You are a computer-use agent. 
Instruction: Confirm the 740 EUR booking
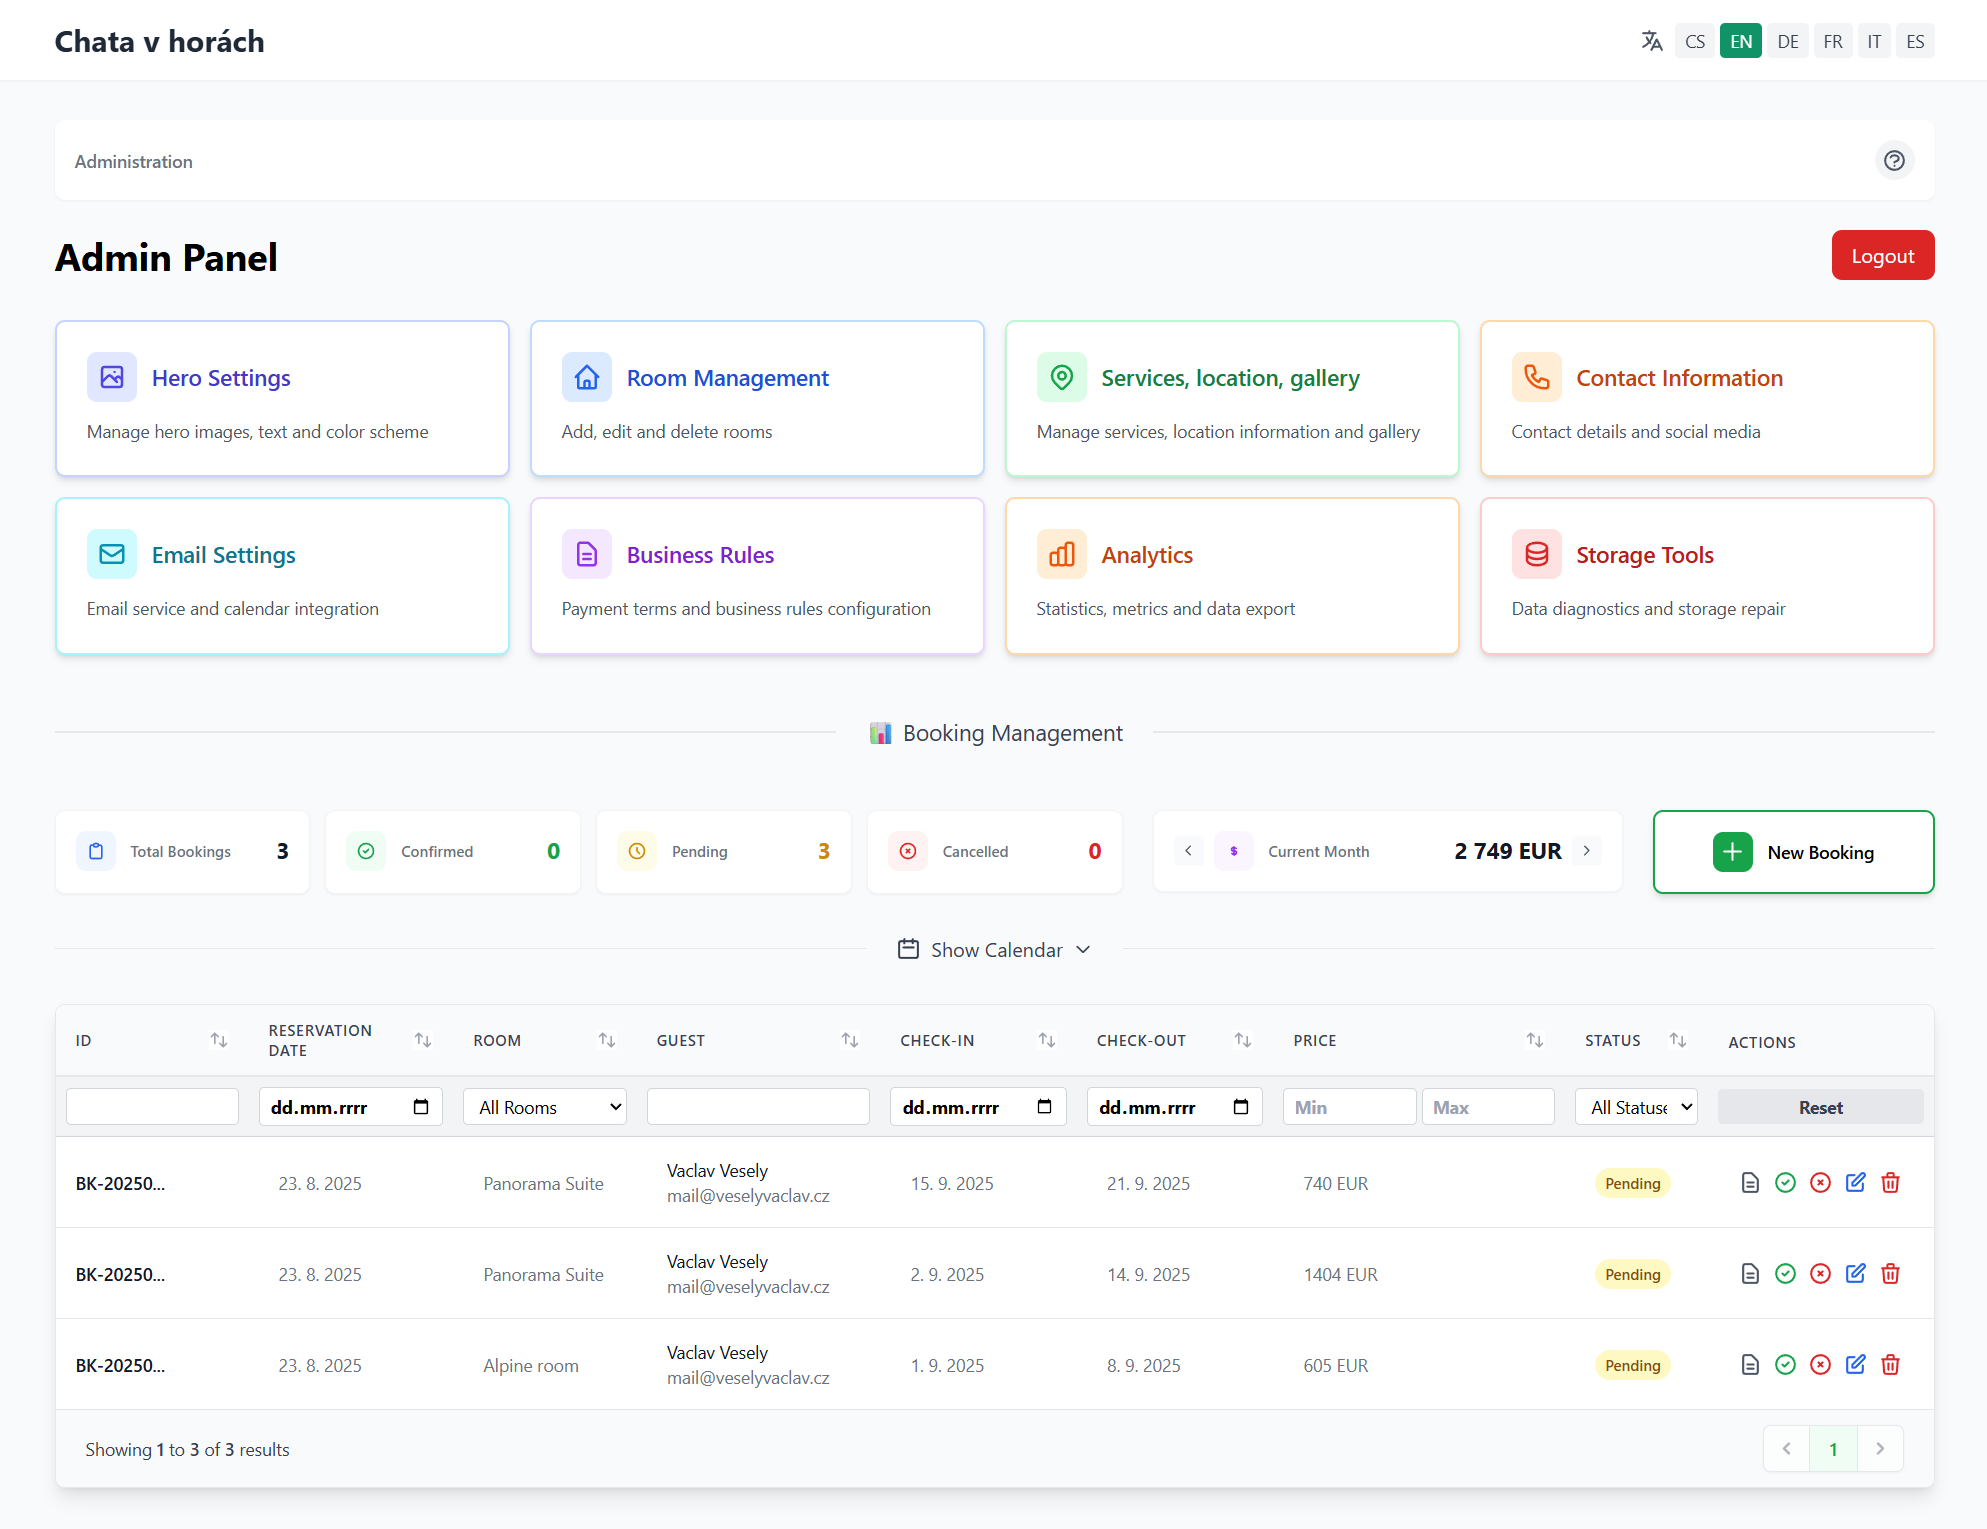point(1785,1183)
